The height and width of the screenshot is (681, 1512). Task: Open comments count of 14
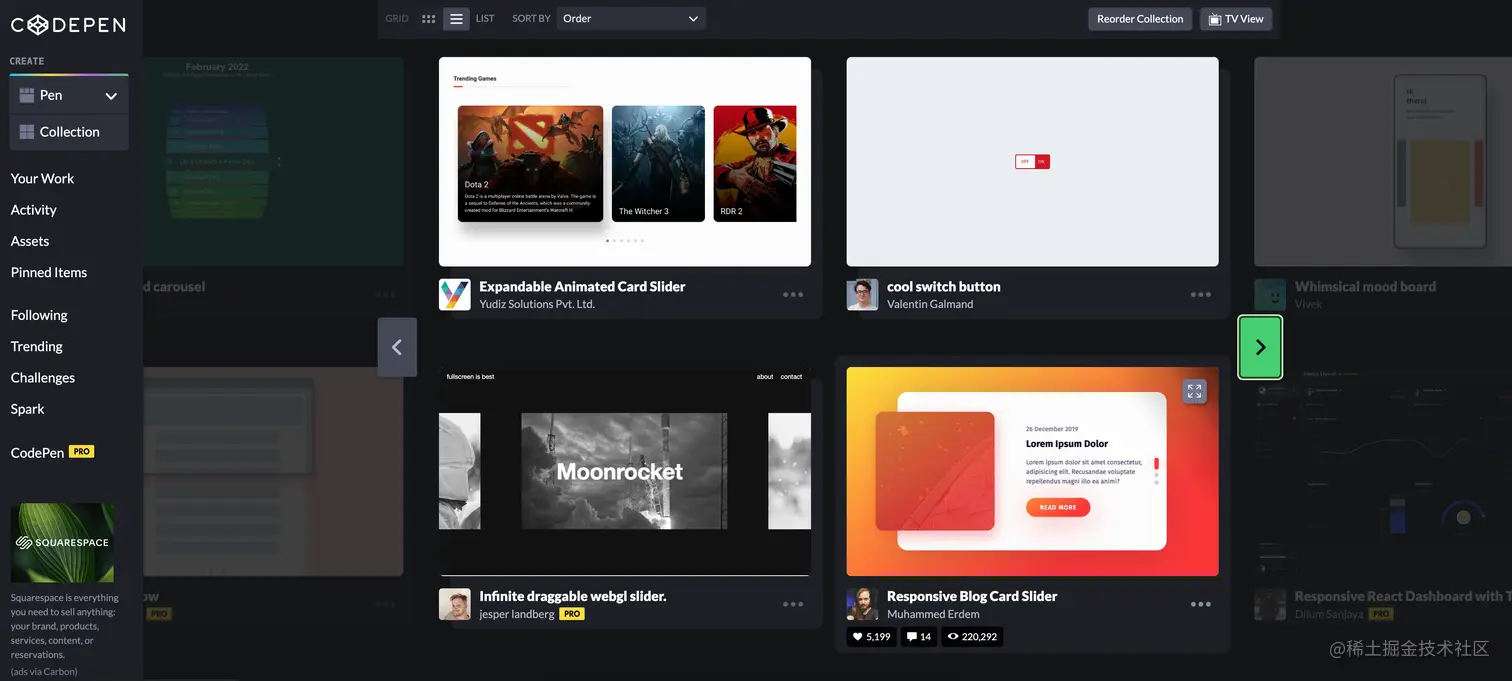pos(919,636)
